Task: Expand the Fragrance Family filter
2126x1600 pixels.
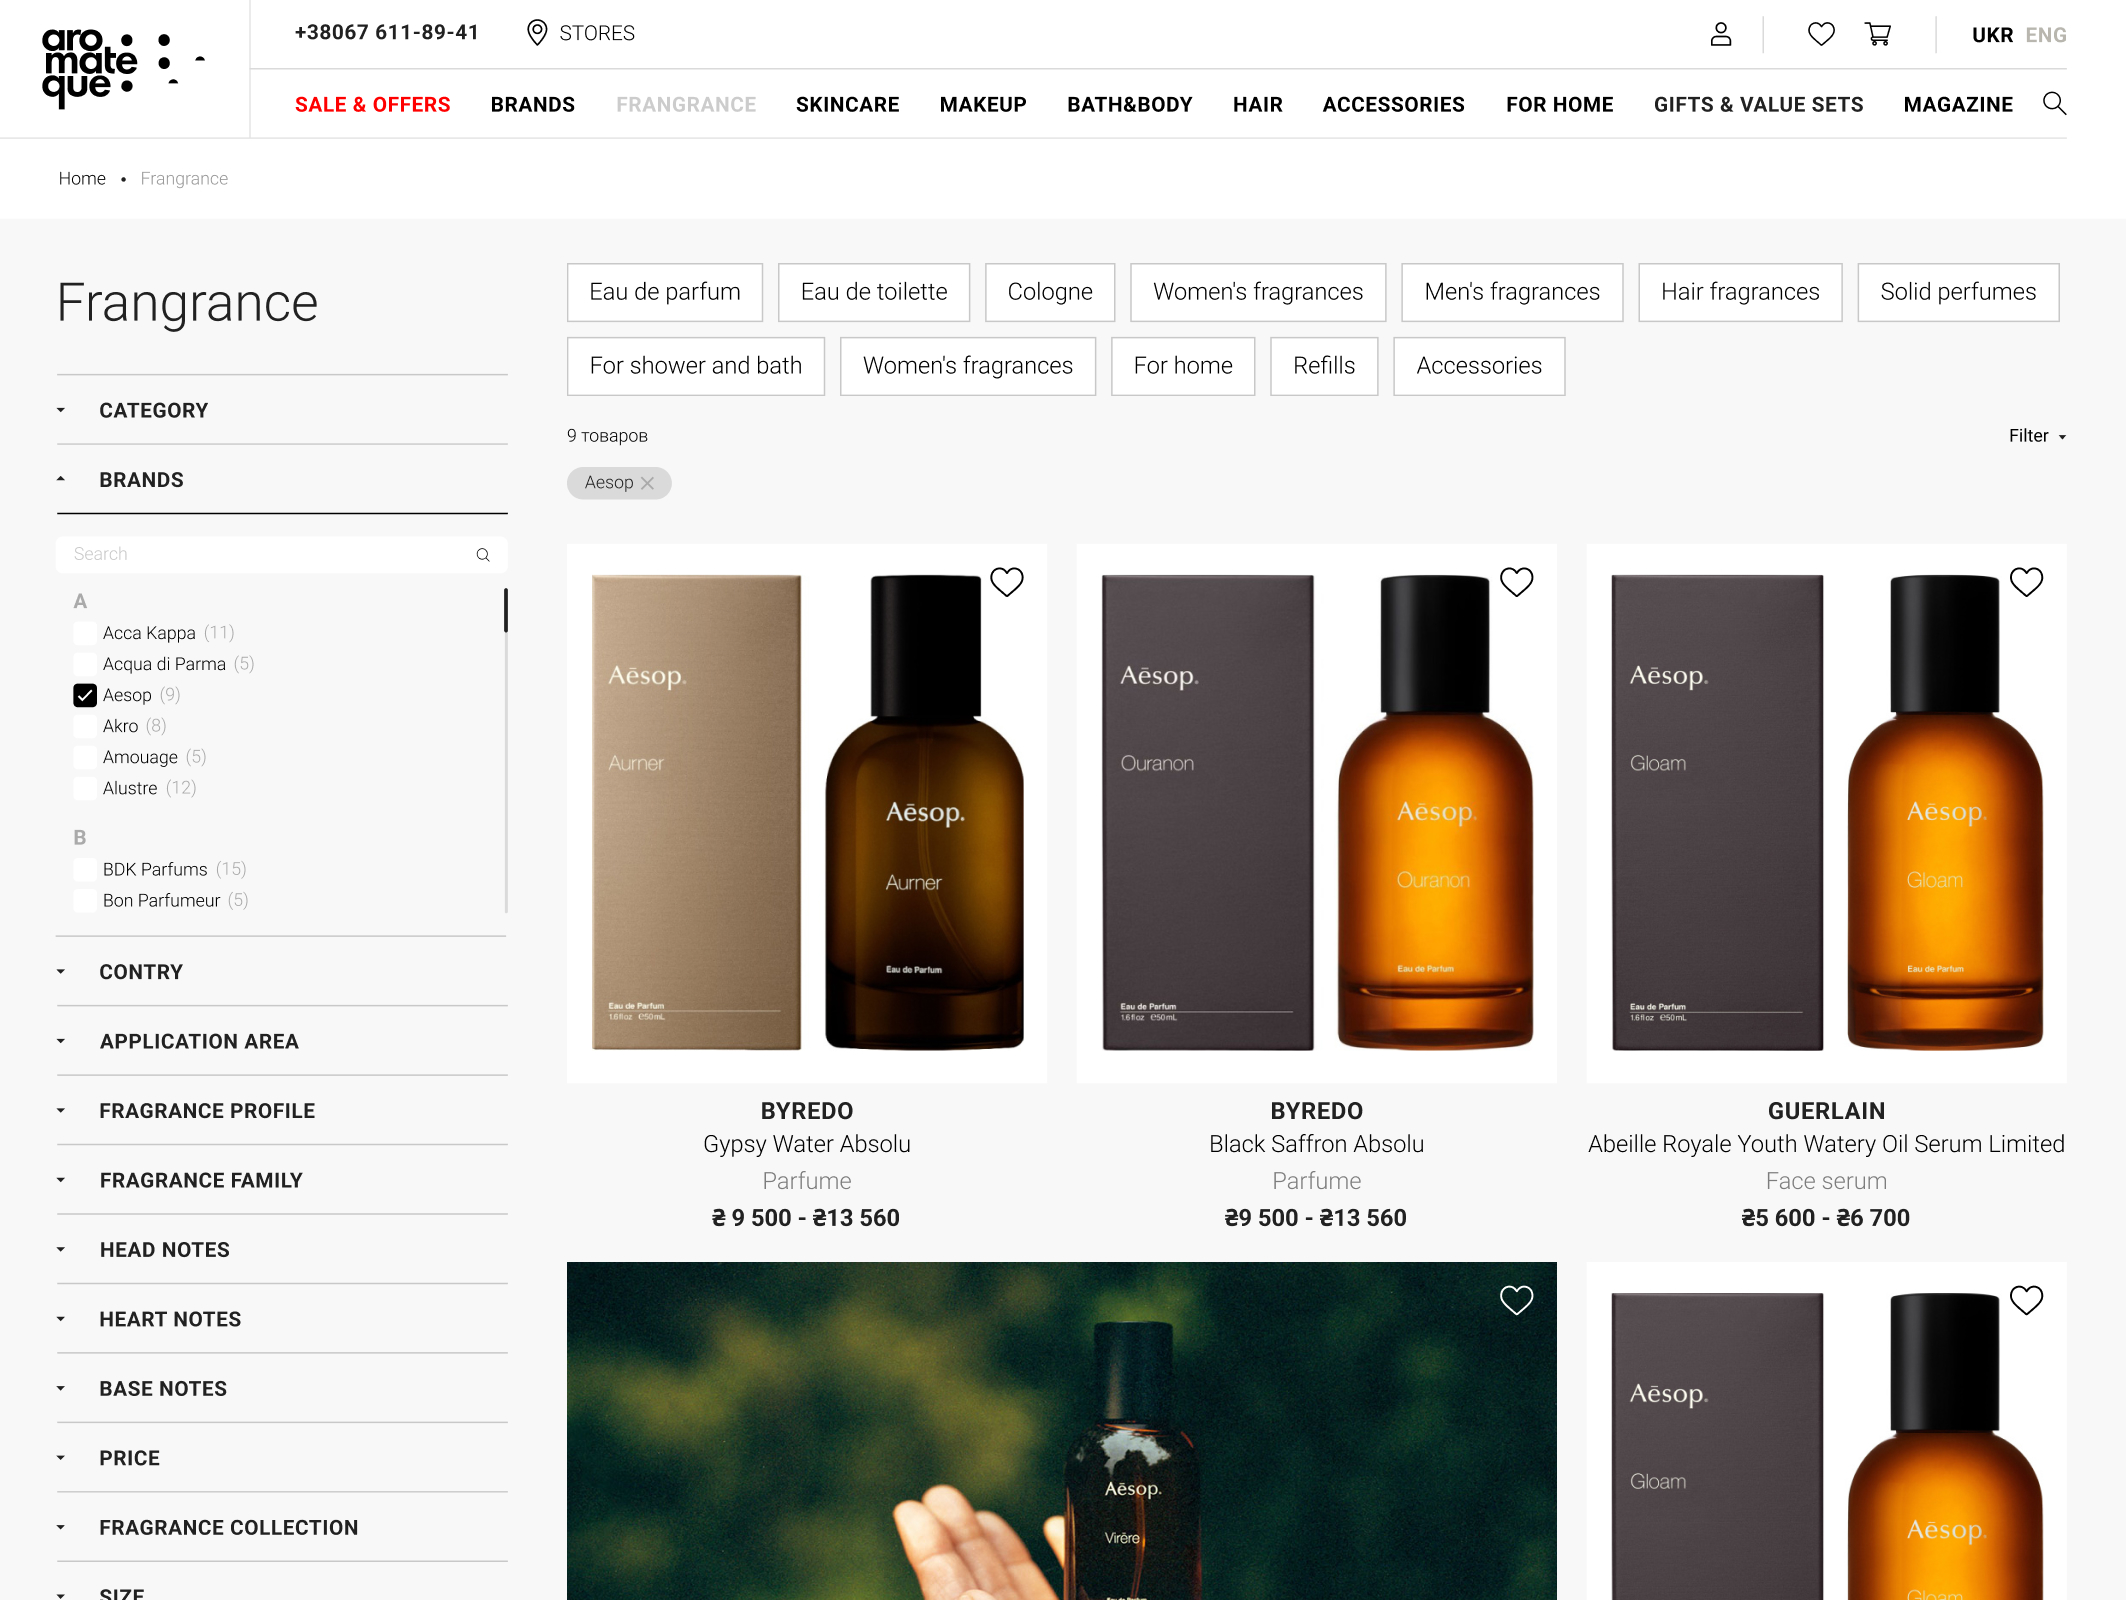Action: [282, 1180]
